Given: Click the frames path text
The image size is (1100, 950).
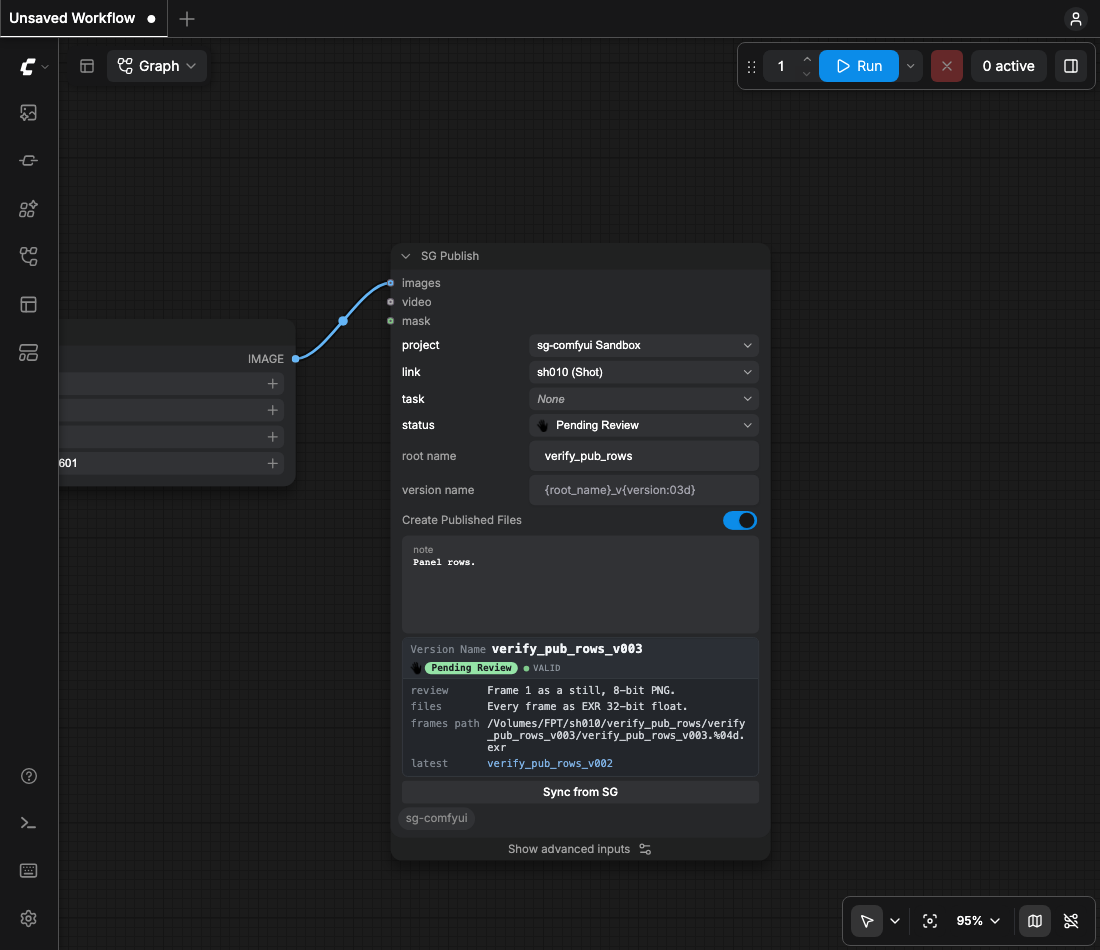Looking at the screenshot, I should point(616,735).
